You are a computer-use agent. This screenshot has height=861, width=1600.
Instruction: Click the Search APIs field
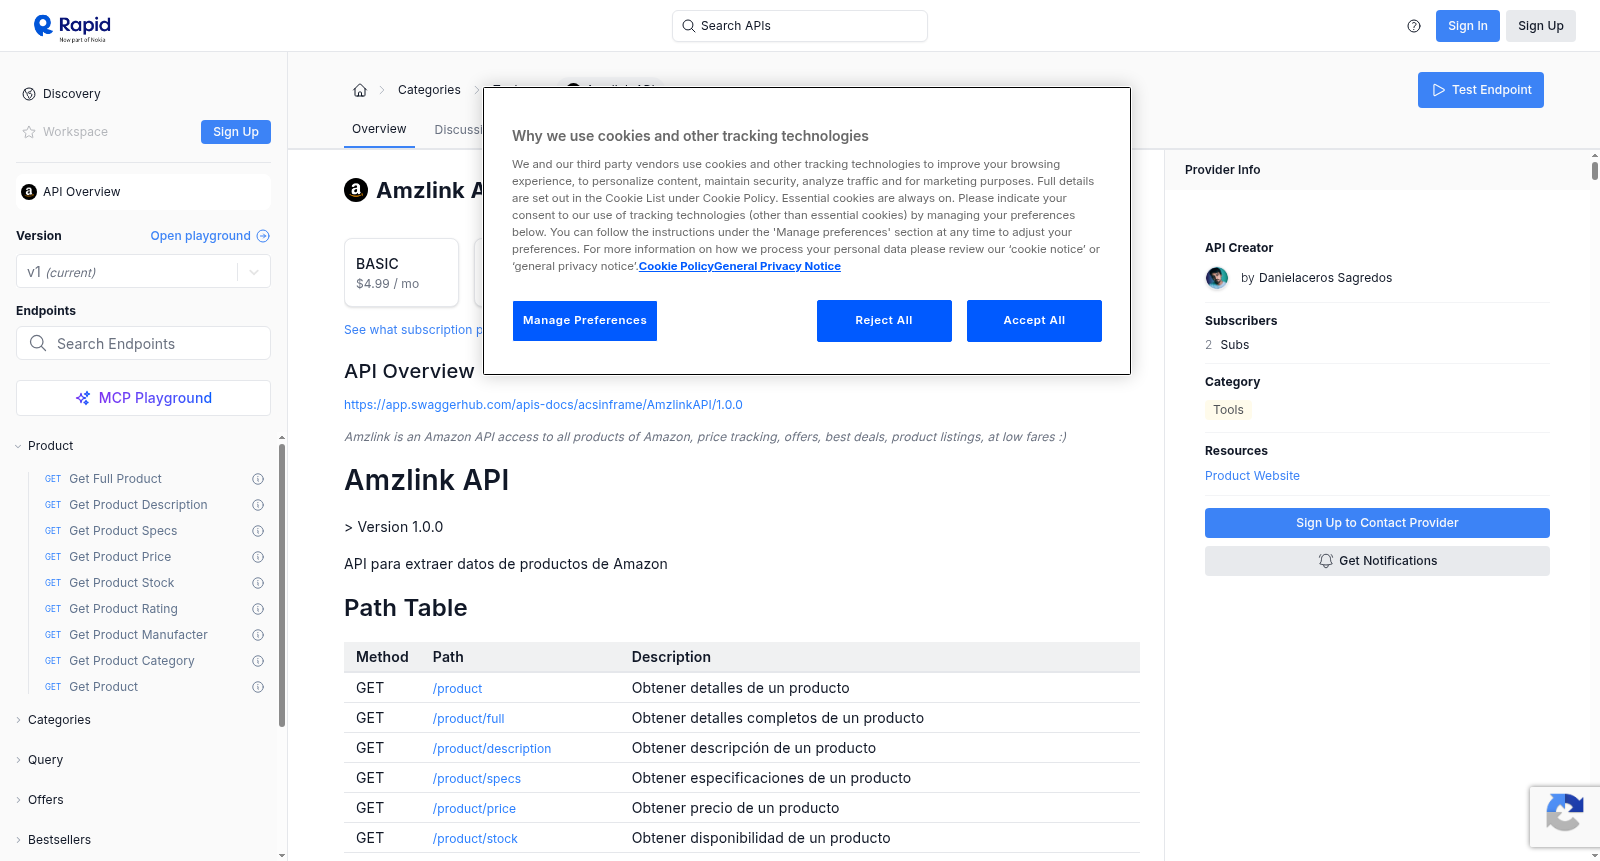[x=800, y=26]
